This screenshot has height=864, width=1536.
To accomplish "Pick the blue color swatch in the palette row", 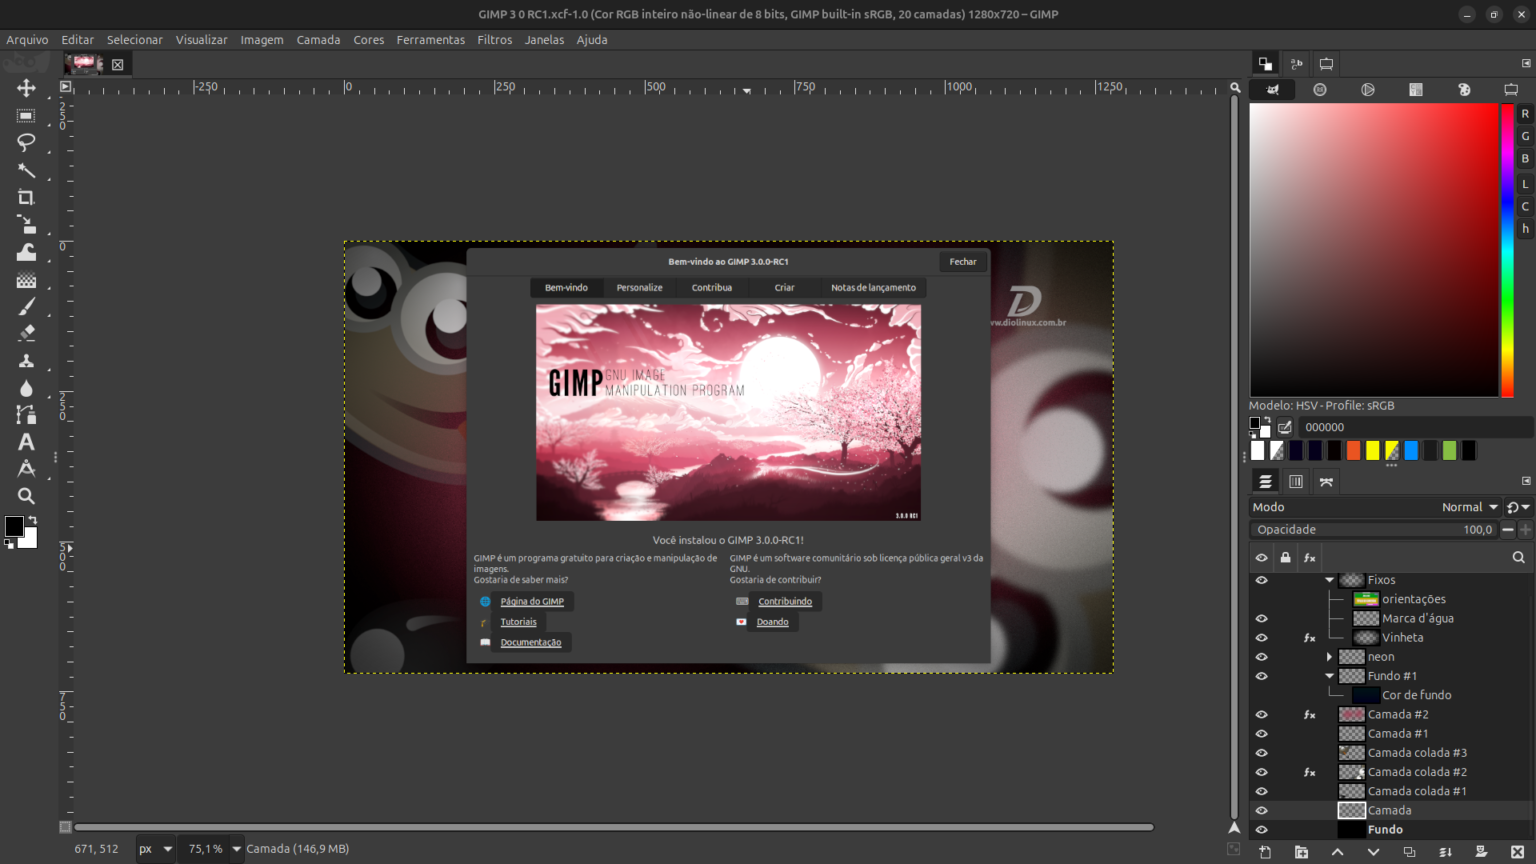I will click(x=1410, y=450).
